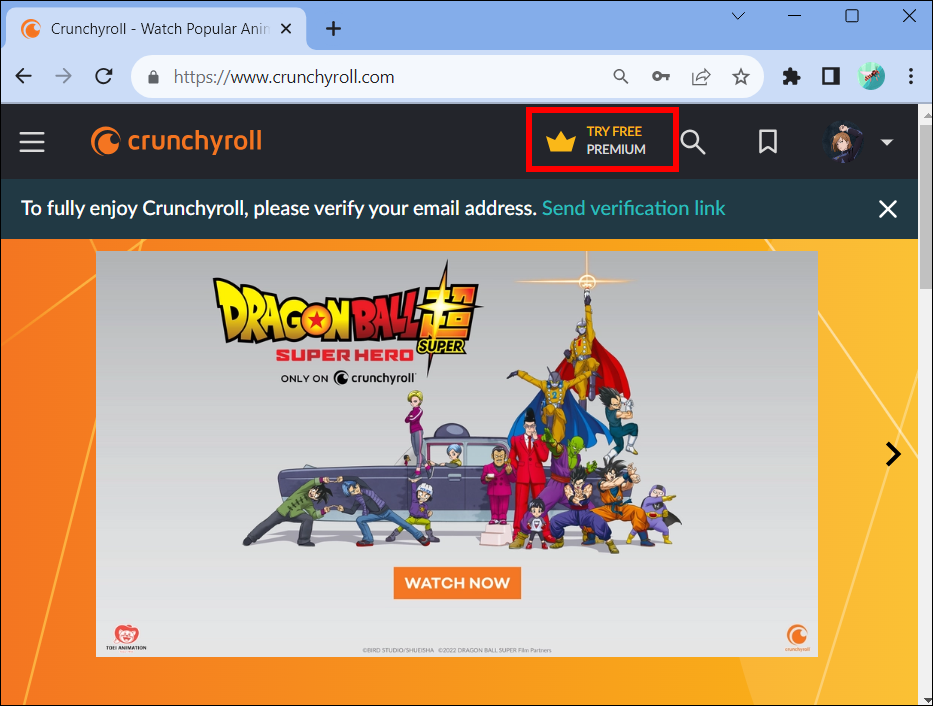The width and height of the screenshot is (933, 706).
Task: Open saved passwords key icon
Action: [660, 77]
